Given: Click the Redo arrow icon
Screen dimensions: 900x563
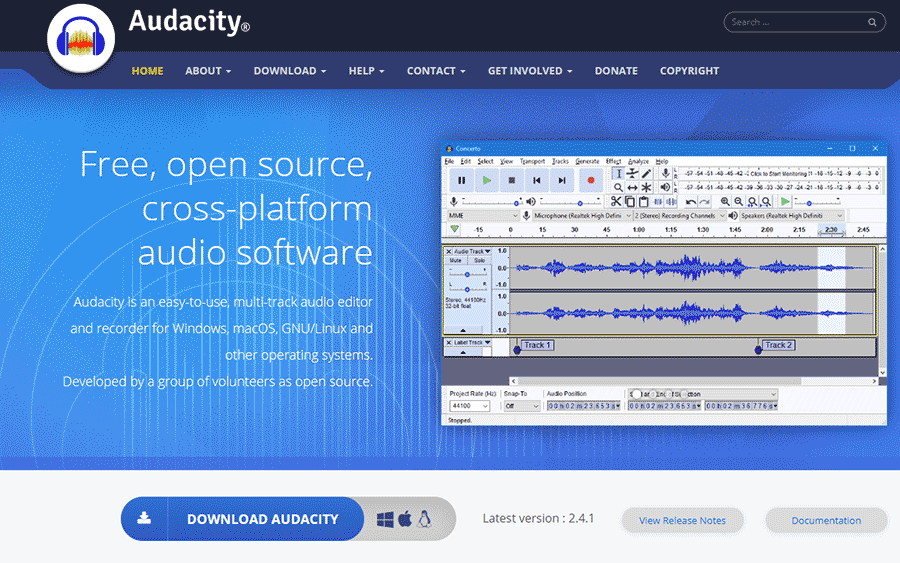Looking at the screenshot, I should [705, 201].
